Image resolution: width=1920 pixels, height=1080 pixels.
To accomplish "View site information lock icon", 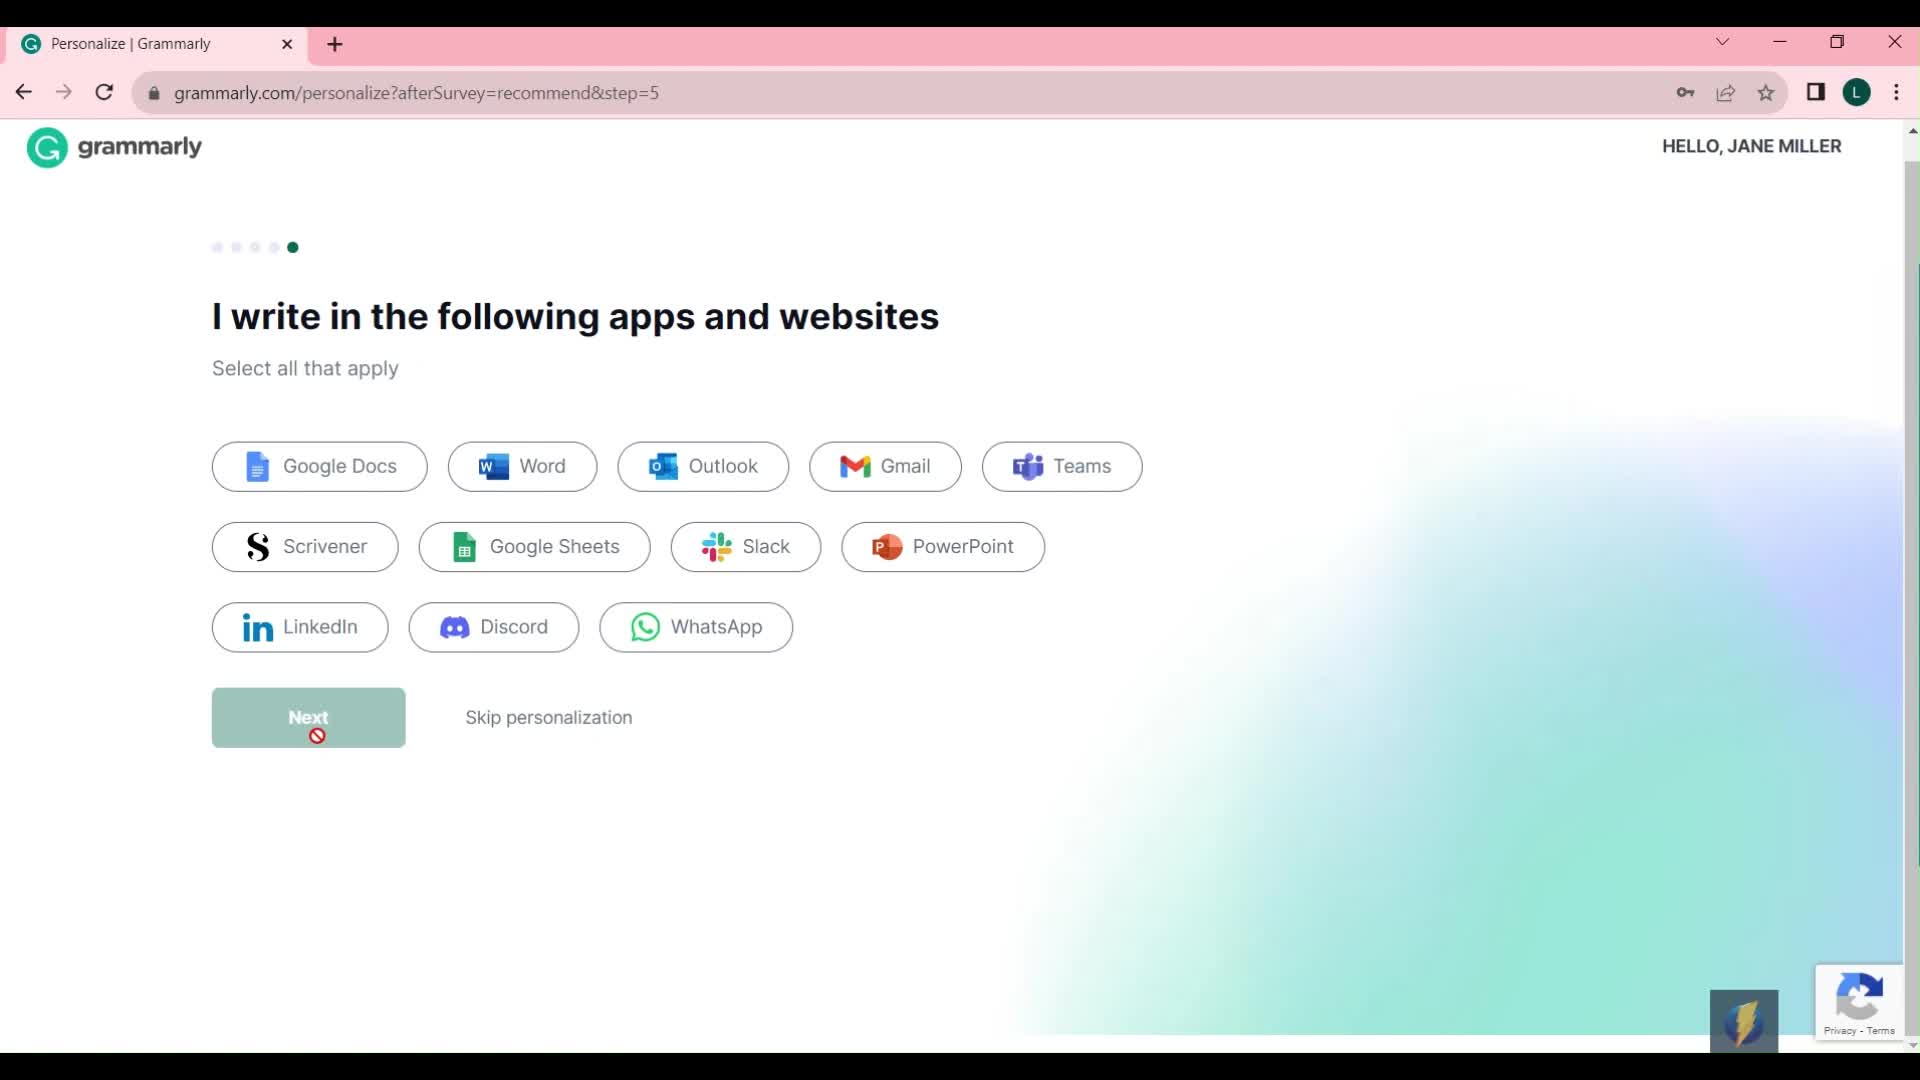I will [153, 93].
